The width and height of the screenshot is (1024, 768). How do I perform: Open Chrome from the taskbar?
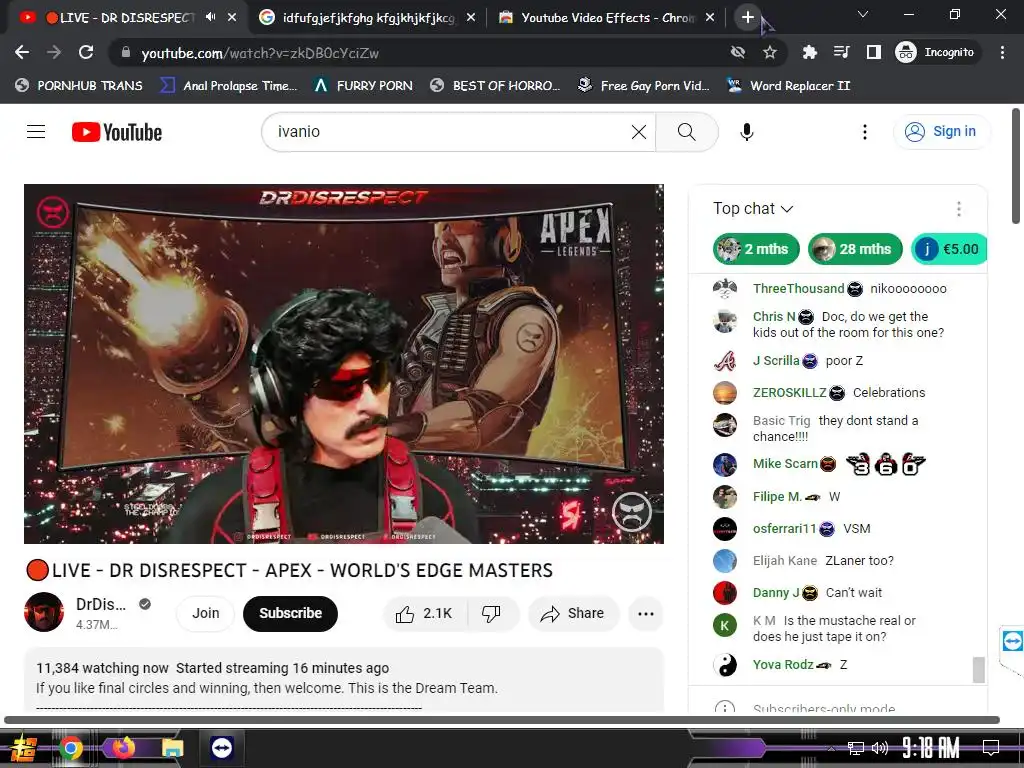click(x=71, y=748)
